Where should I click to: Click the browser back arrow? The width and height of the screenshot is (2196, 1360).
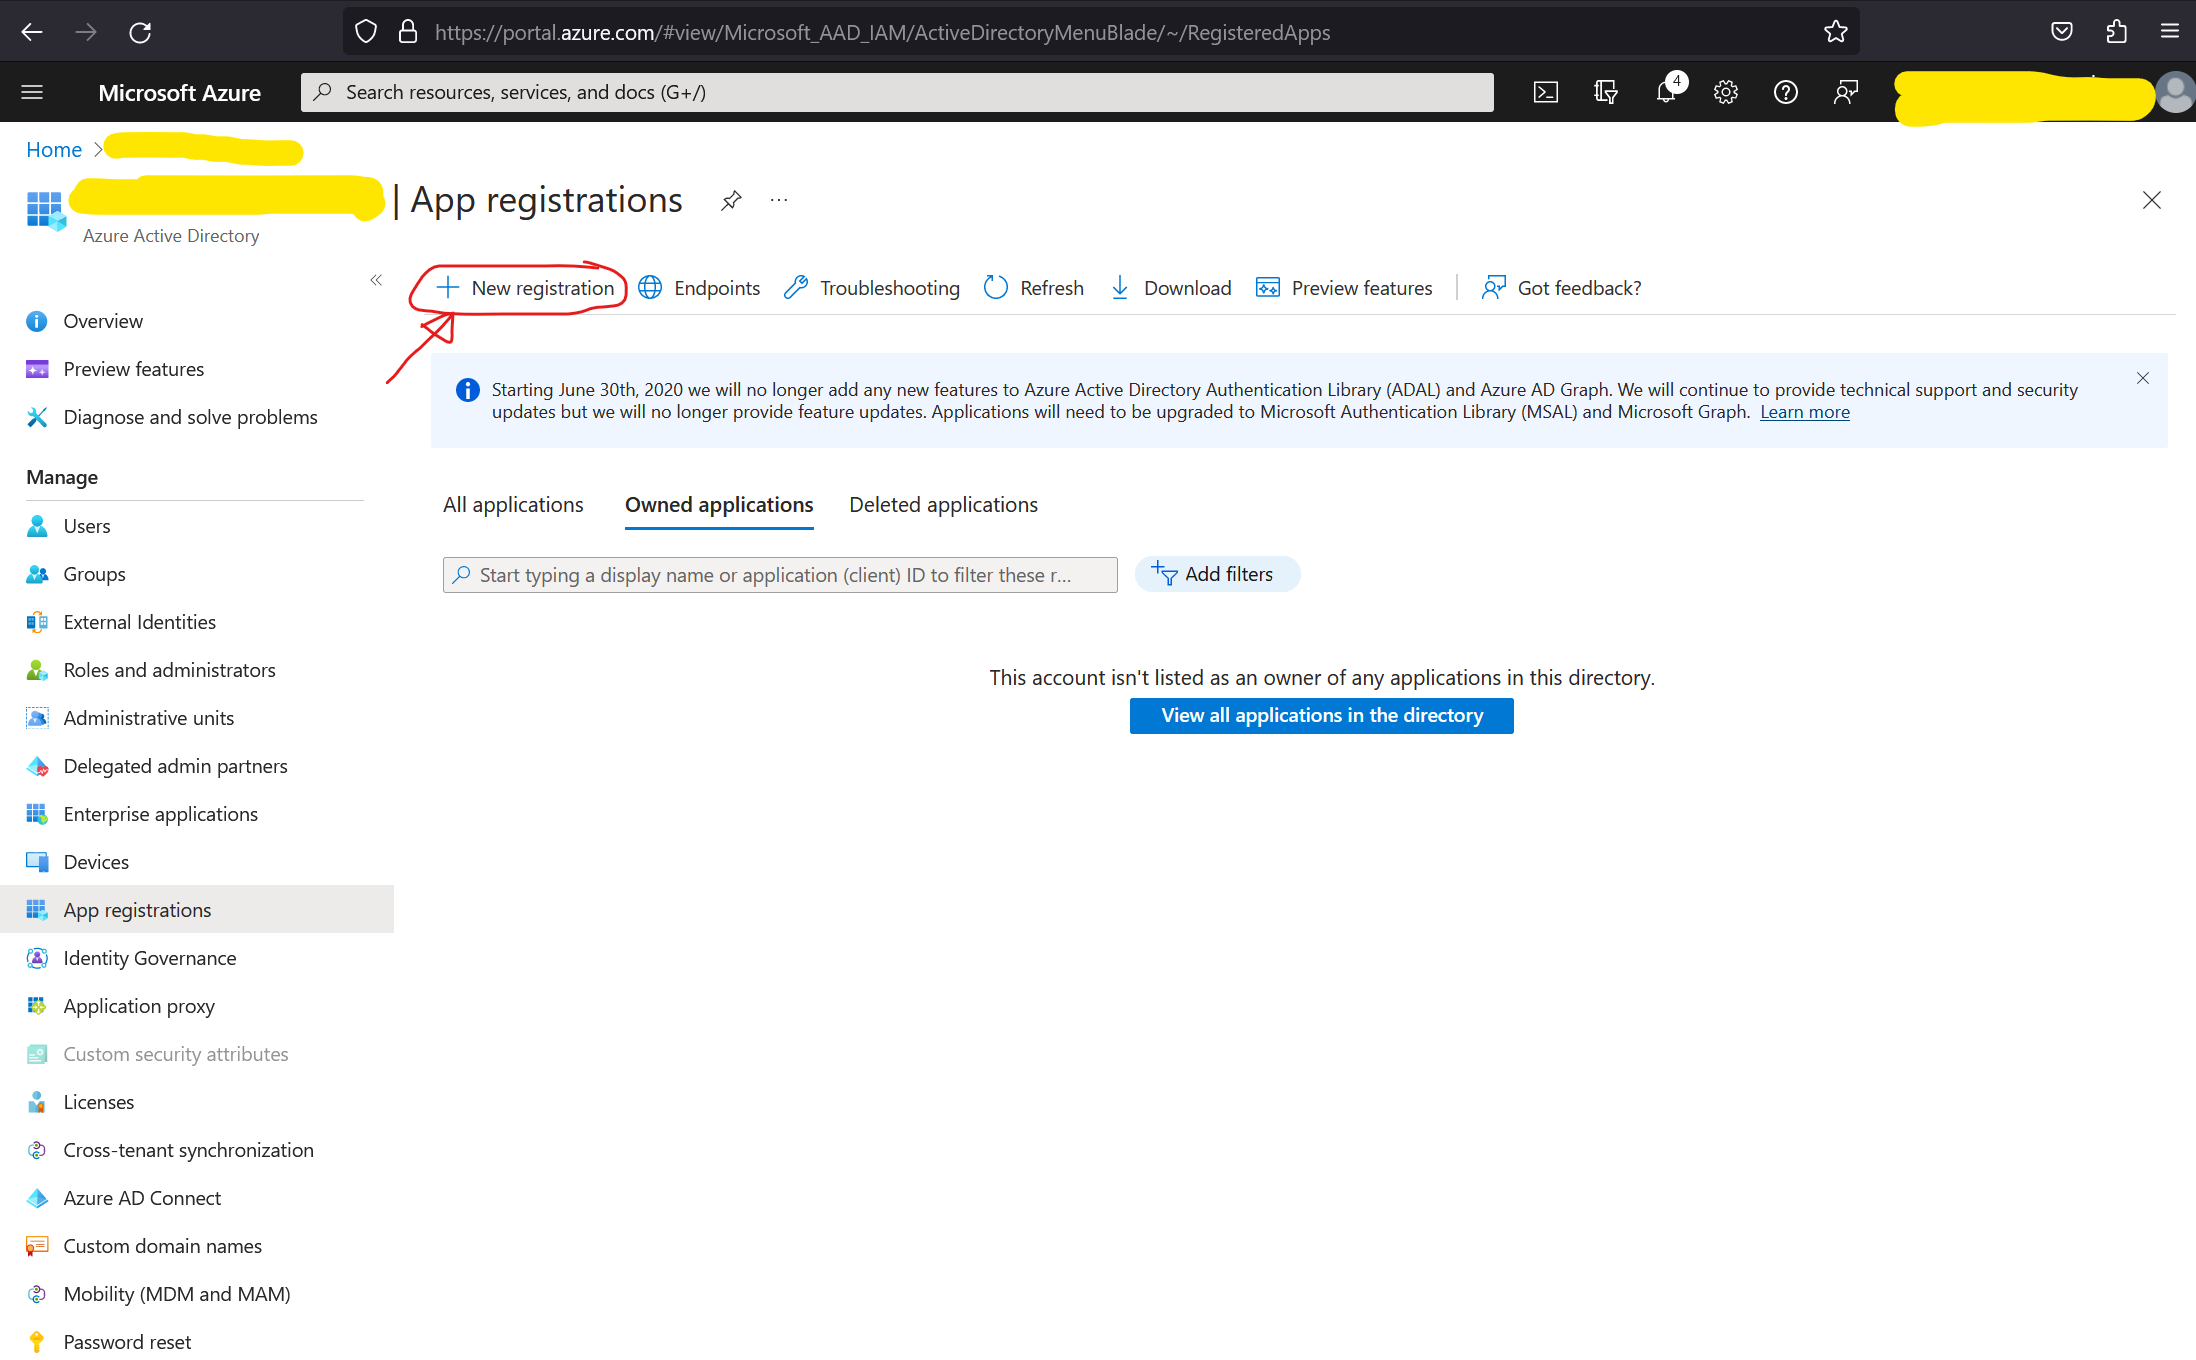pos(32,32)
